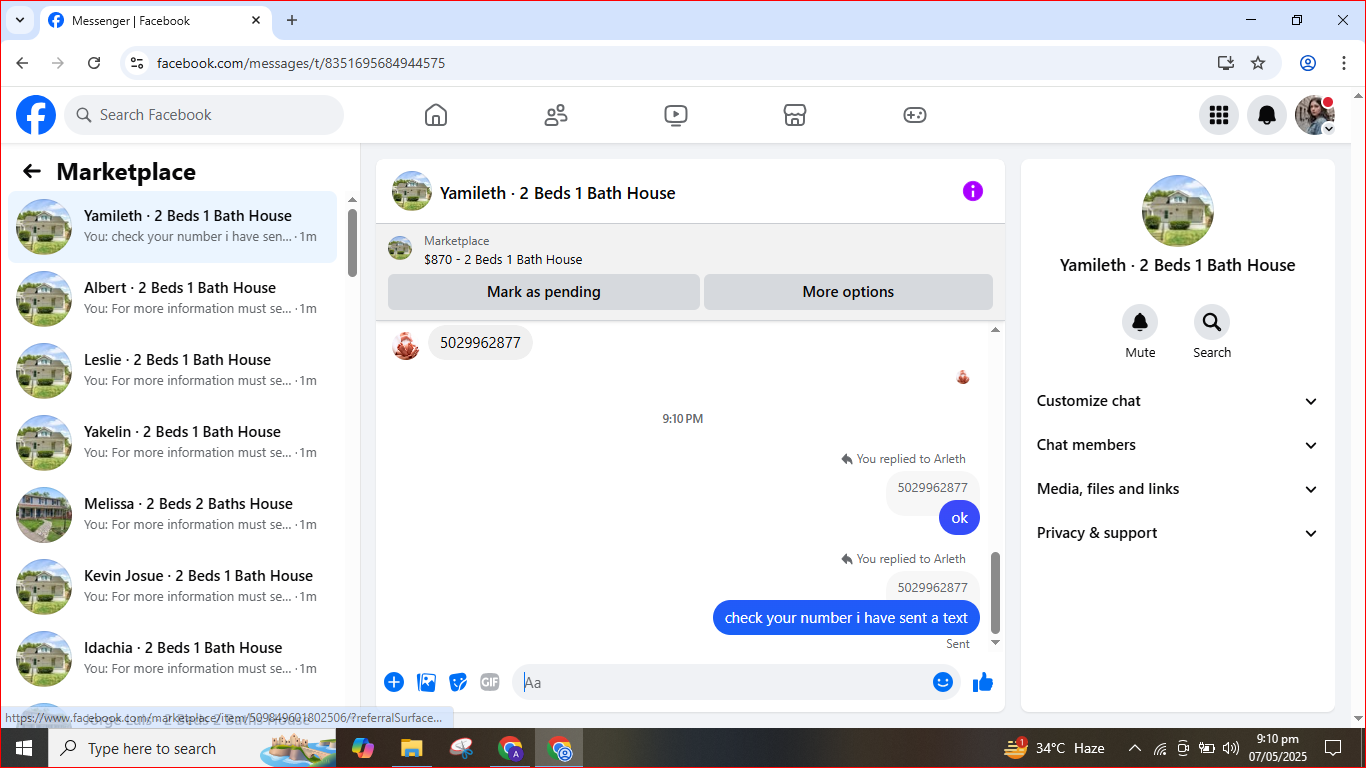The height and width of the screenshot is (768, 1366).
Task: Choose a sticker icon in composer
Action: tap(458, 682)
